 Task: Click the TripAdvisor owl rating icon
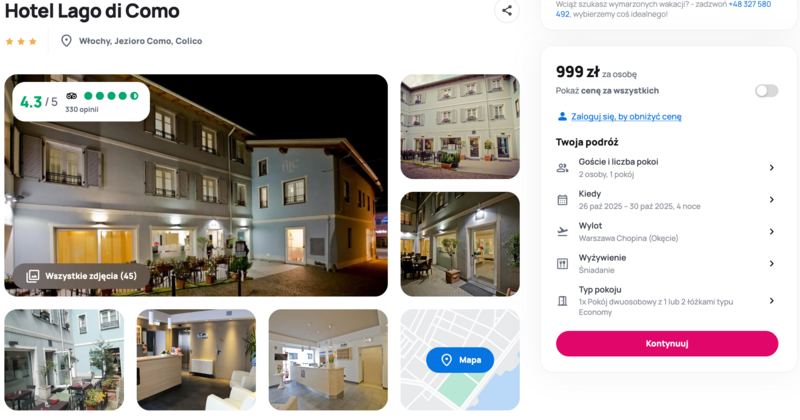tap(71, 96)
